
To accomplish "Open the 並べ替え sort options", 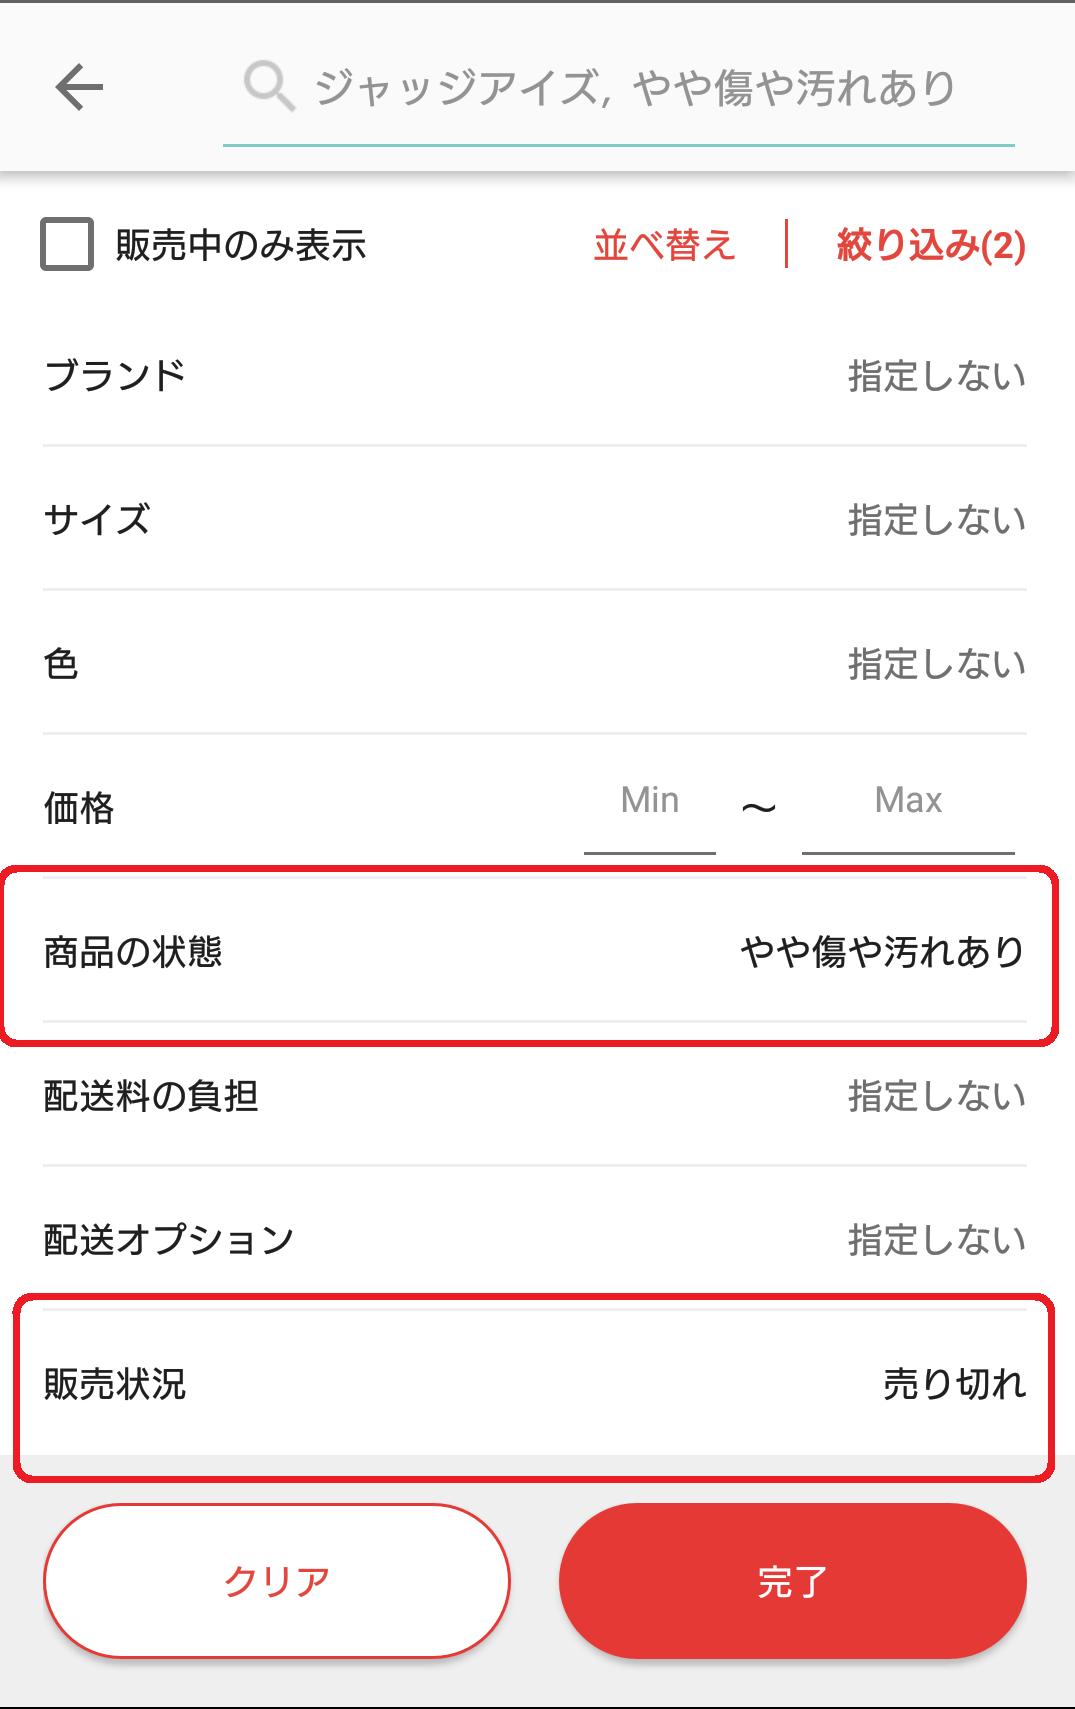I will point(664,245).
